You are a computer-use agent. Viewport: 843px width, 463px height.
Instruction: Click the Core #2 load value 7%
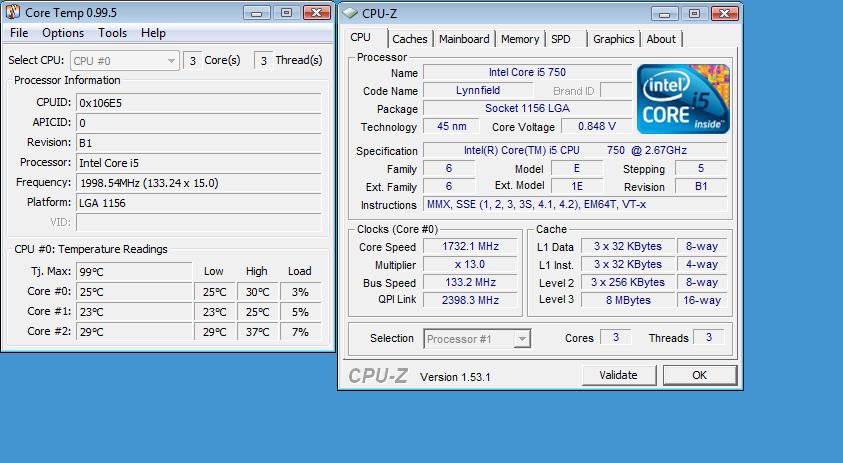300,331
